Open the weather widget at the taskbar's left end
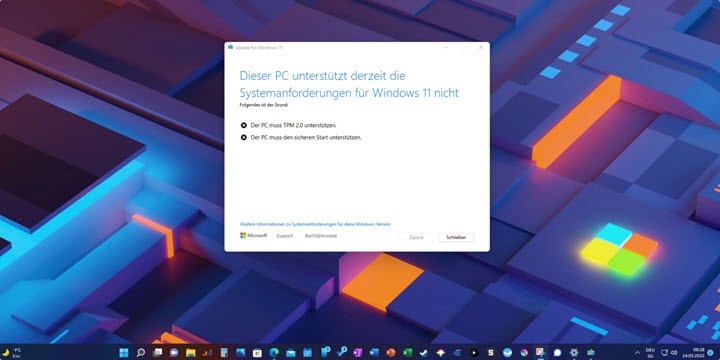Image resolution: width=720 pixels, height=360 pixels. coord(12,353)
